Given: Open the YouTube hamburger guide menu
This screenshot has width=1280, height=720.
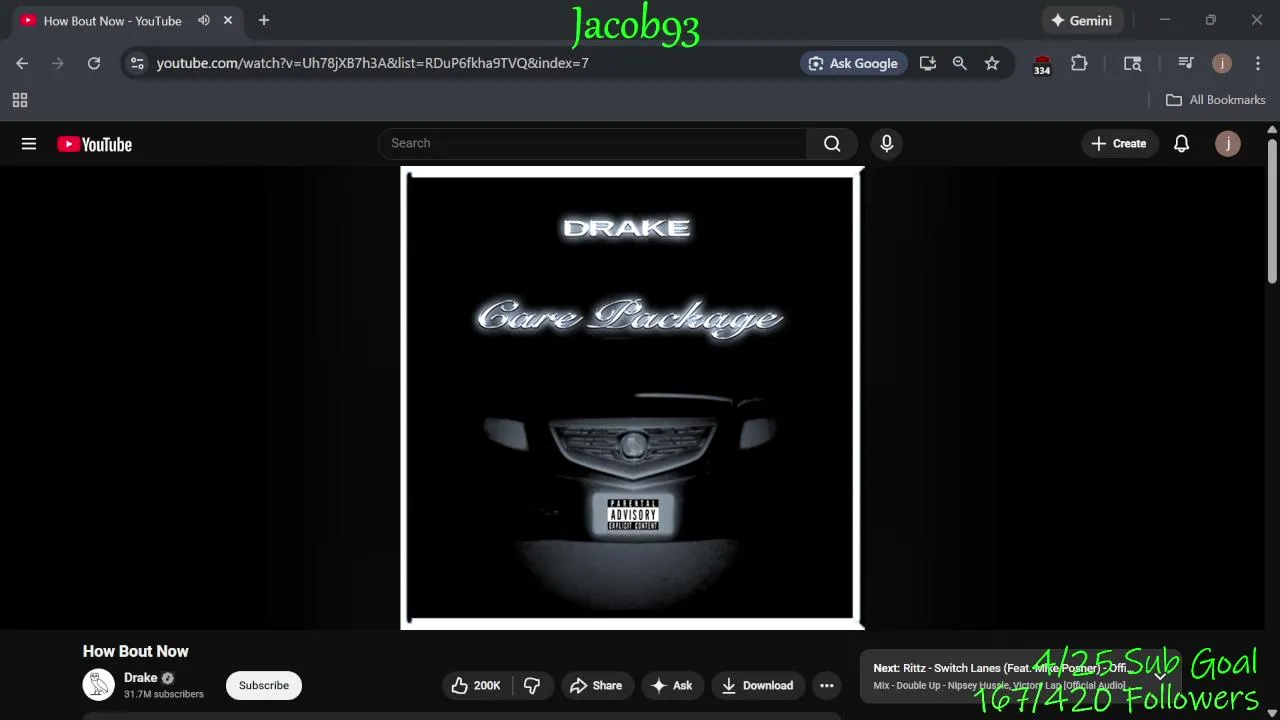Looking at the screenshot, I should [29, 144].
